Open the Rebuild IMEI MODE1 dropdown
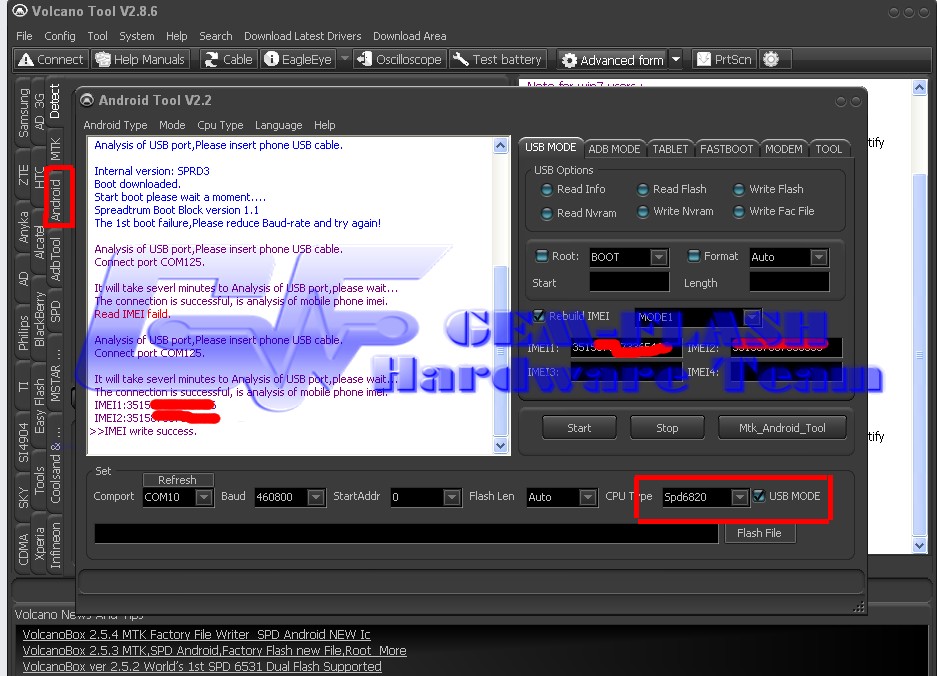This screenshot has height=676, width=937. tap(752, 317)
